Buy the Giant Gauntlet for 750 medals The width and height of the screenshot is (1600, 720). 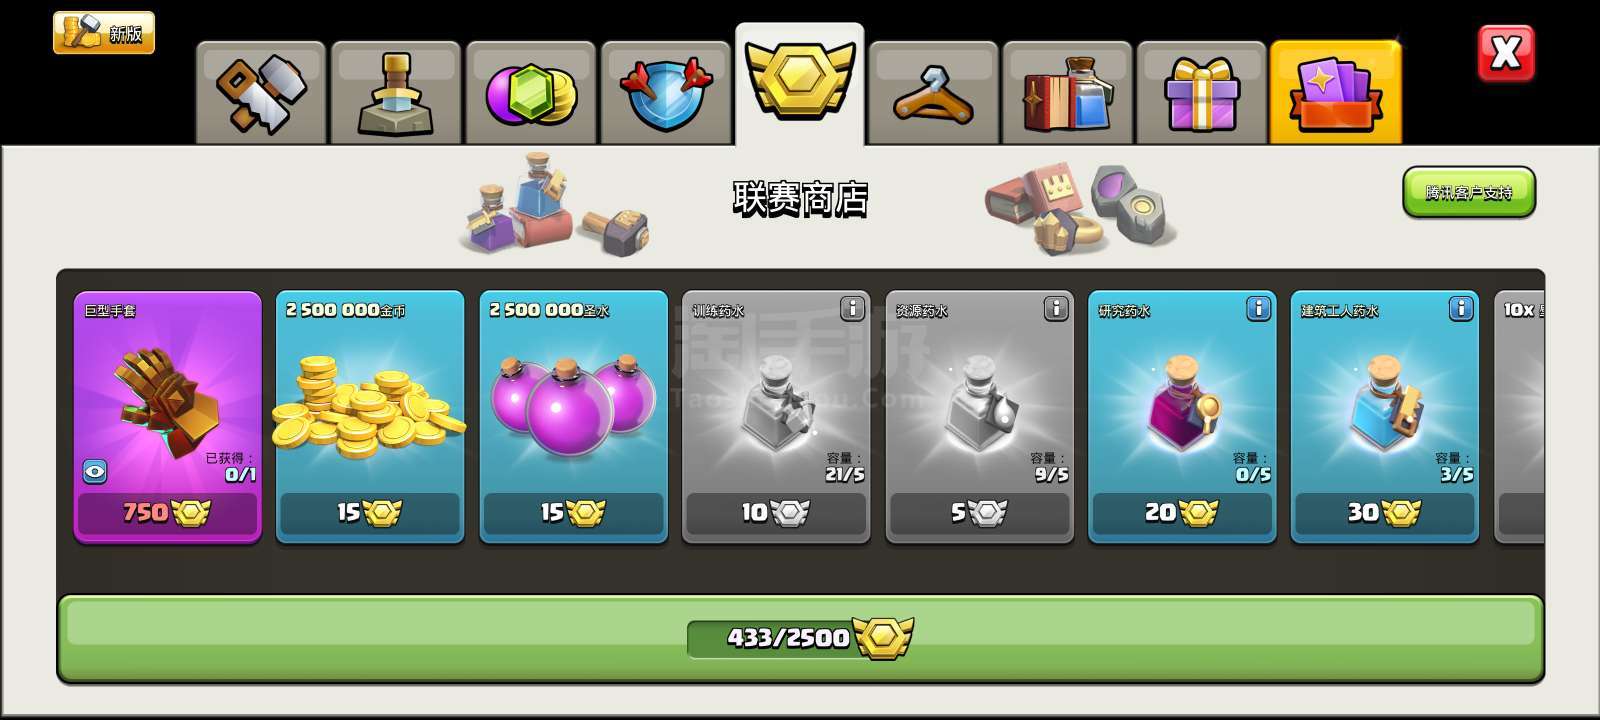[168, 513]
